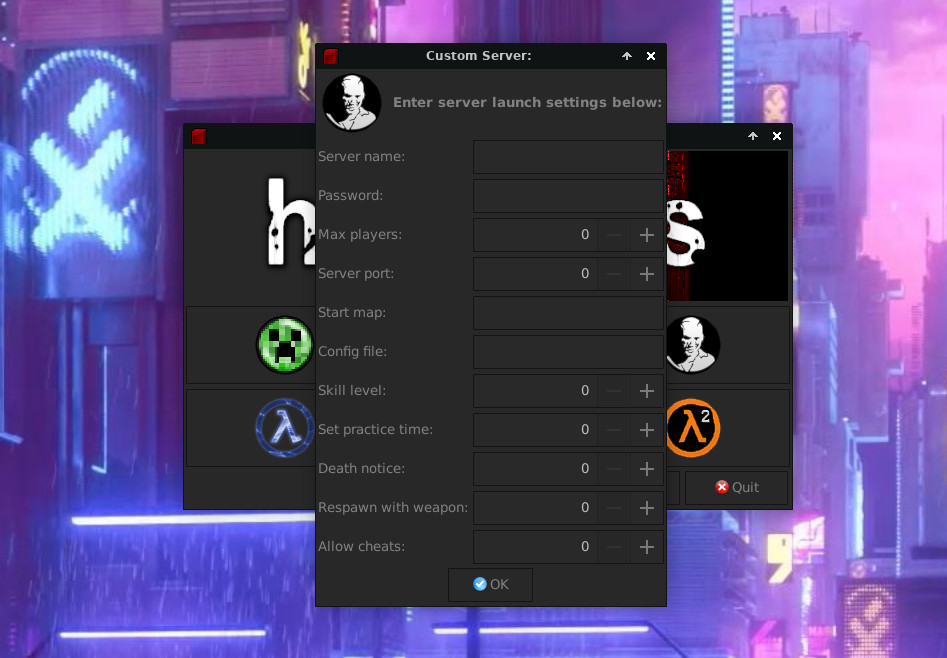This screenshot has height=658, width=947.
Task: Increase the Allow cheats value
Action: tap(646, 546)
